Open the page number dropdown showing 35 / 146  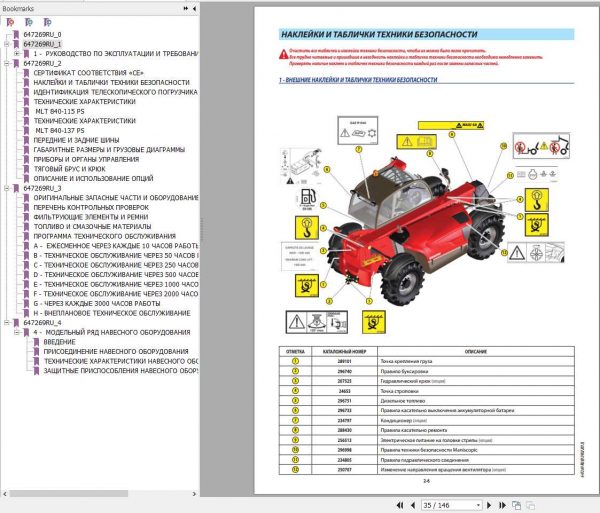click(x=478, y=505)
